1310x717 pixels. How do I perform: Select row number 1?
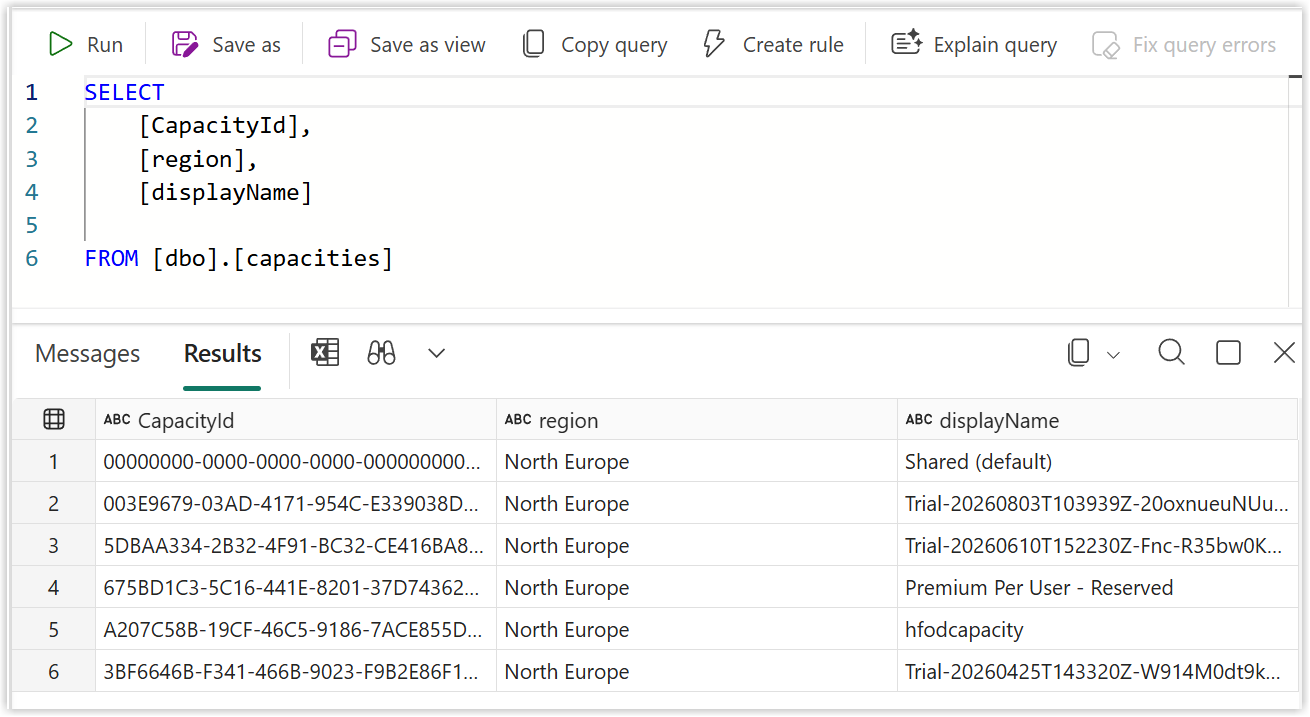point(54,462)
